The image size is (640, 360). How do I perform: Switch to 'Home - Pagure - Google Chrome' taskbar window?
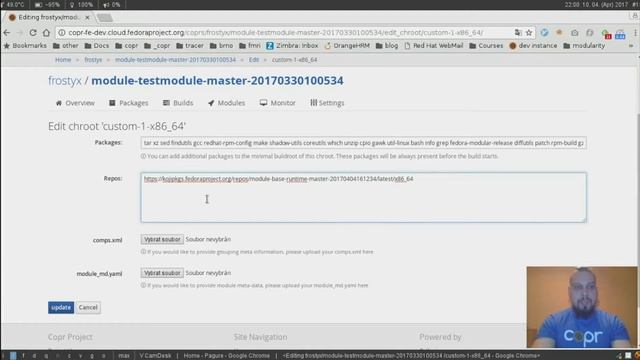227,356
